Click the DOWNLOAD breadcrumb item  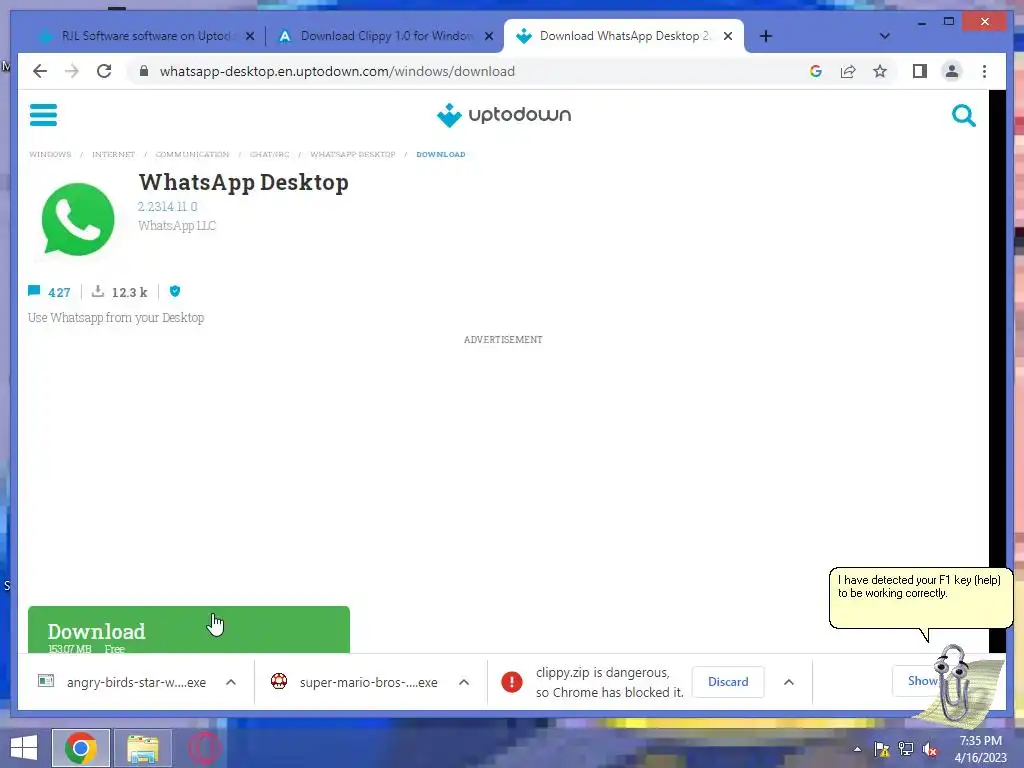pos(441,155)
